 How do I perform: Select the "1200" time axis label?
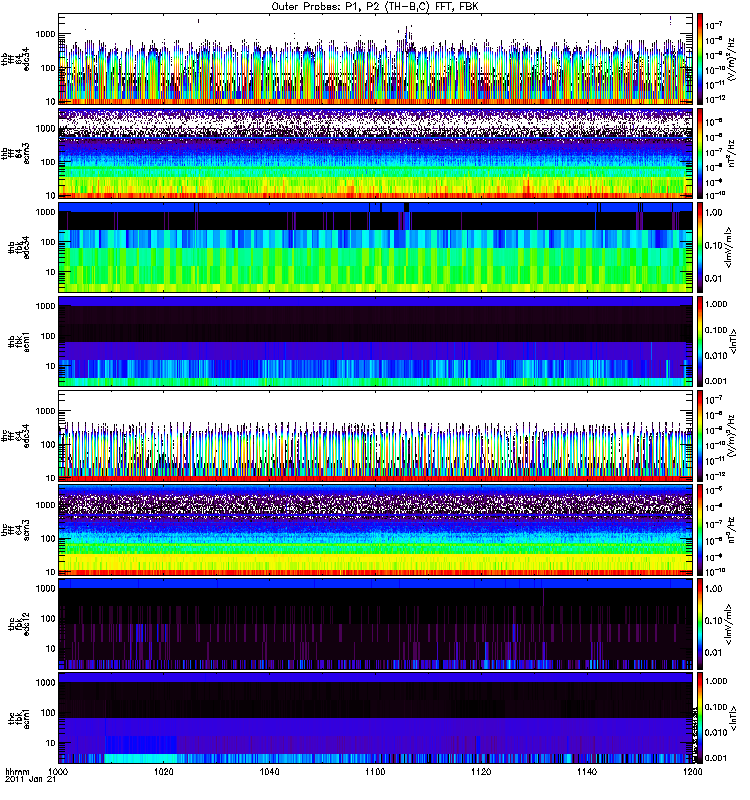(x=692, y=771)
